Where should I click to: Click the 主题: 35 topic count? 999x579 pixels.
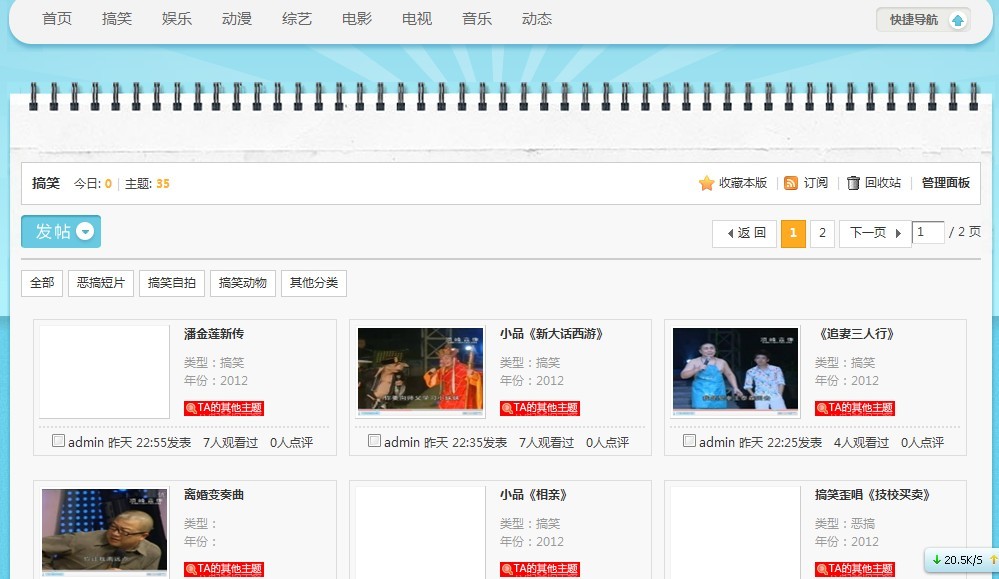click(x=147, y=183)
